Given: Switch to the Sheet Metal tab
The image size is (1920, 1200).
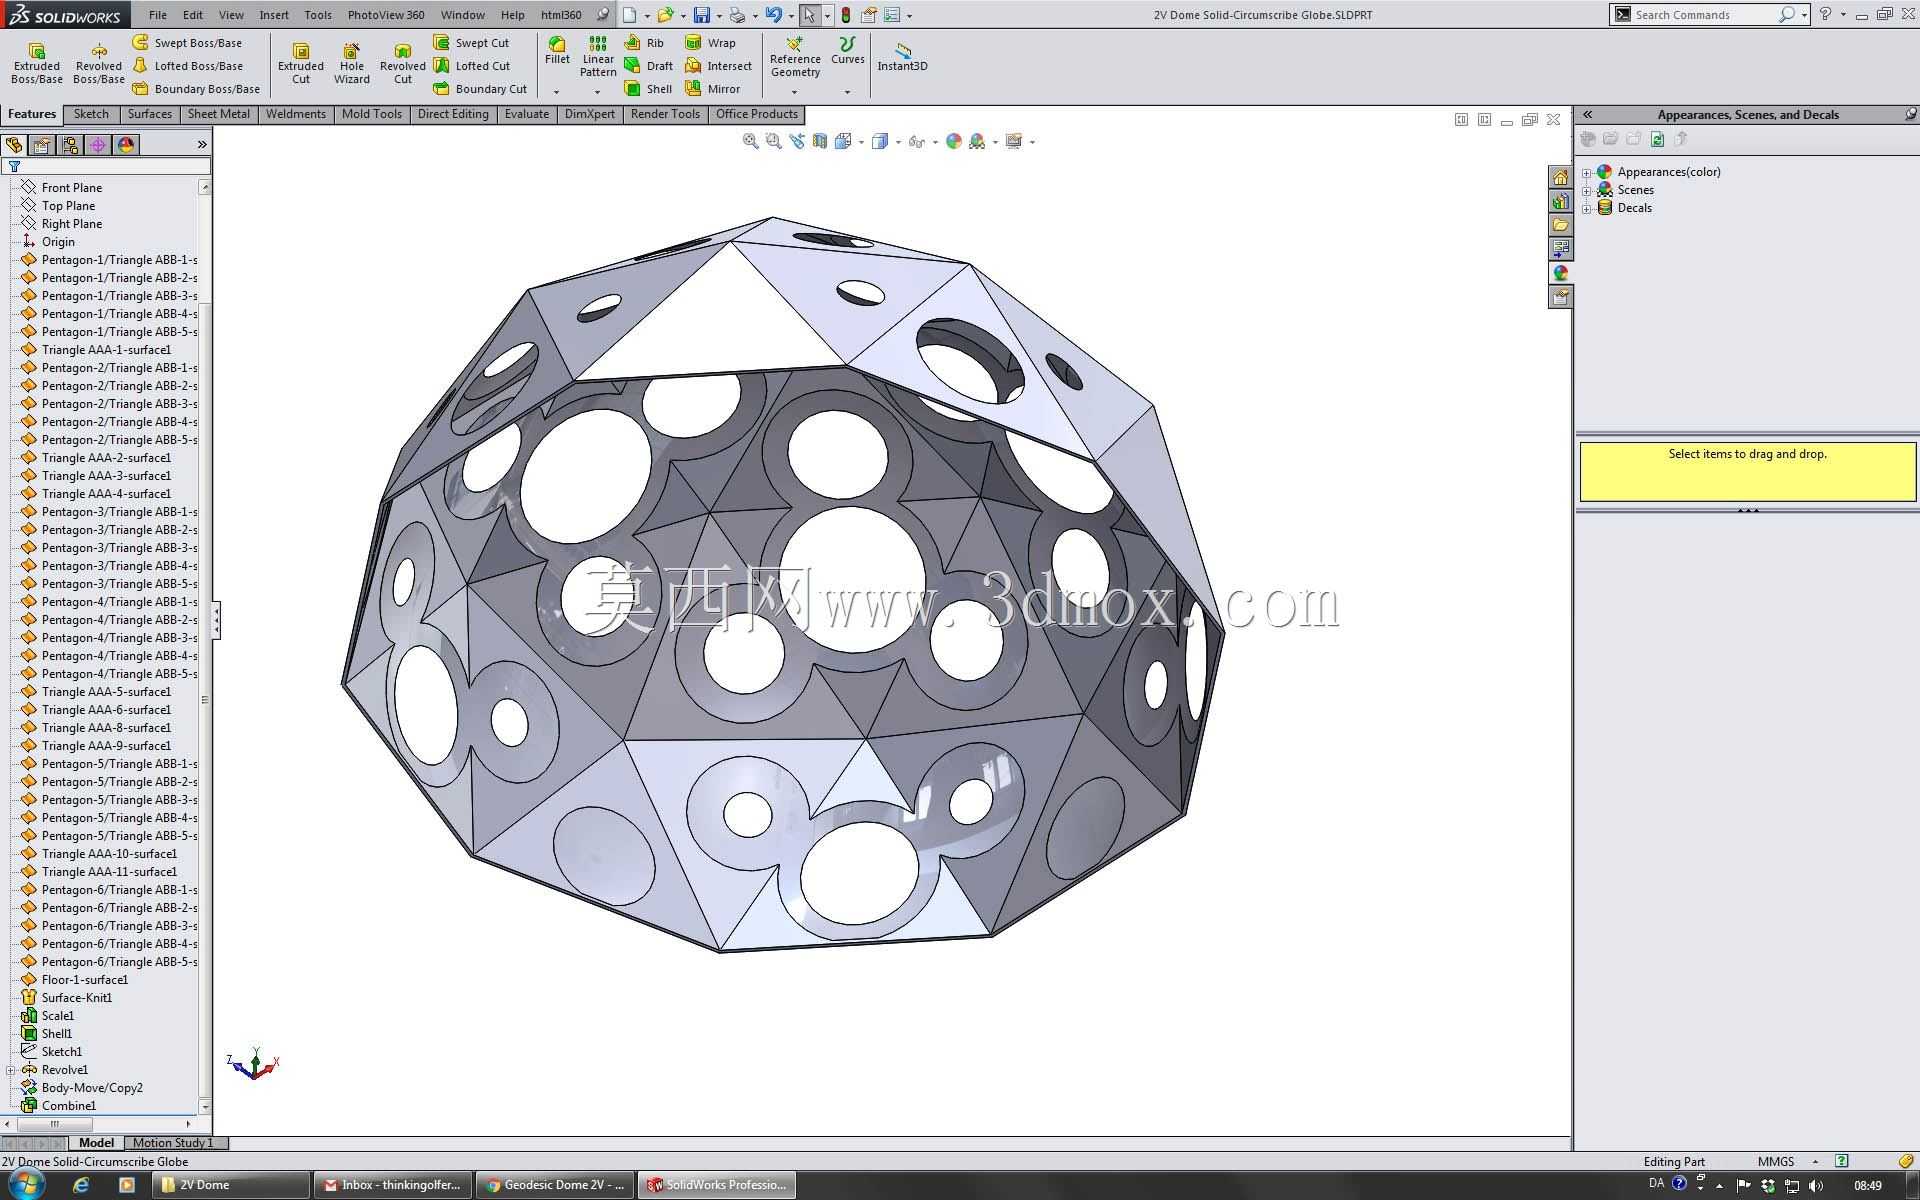Looking at the screenshot, I should coord(218,114).
